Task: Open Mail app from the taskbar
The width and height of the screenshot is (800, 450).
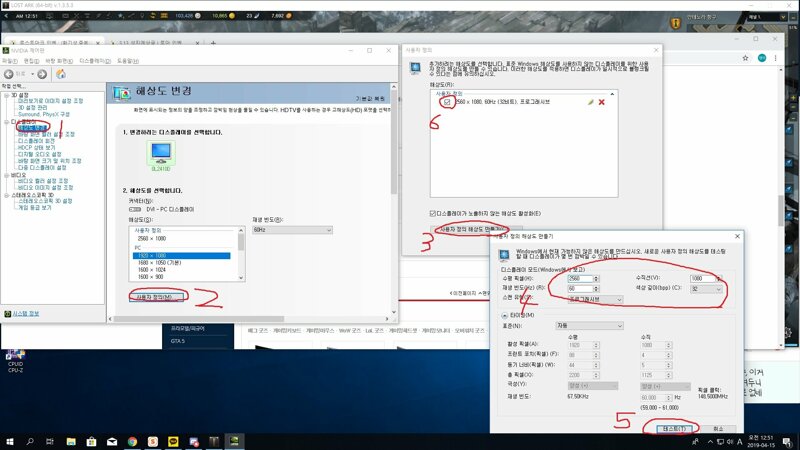Action: [112, 441]
